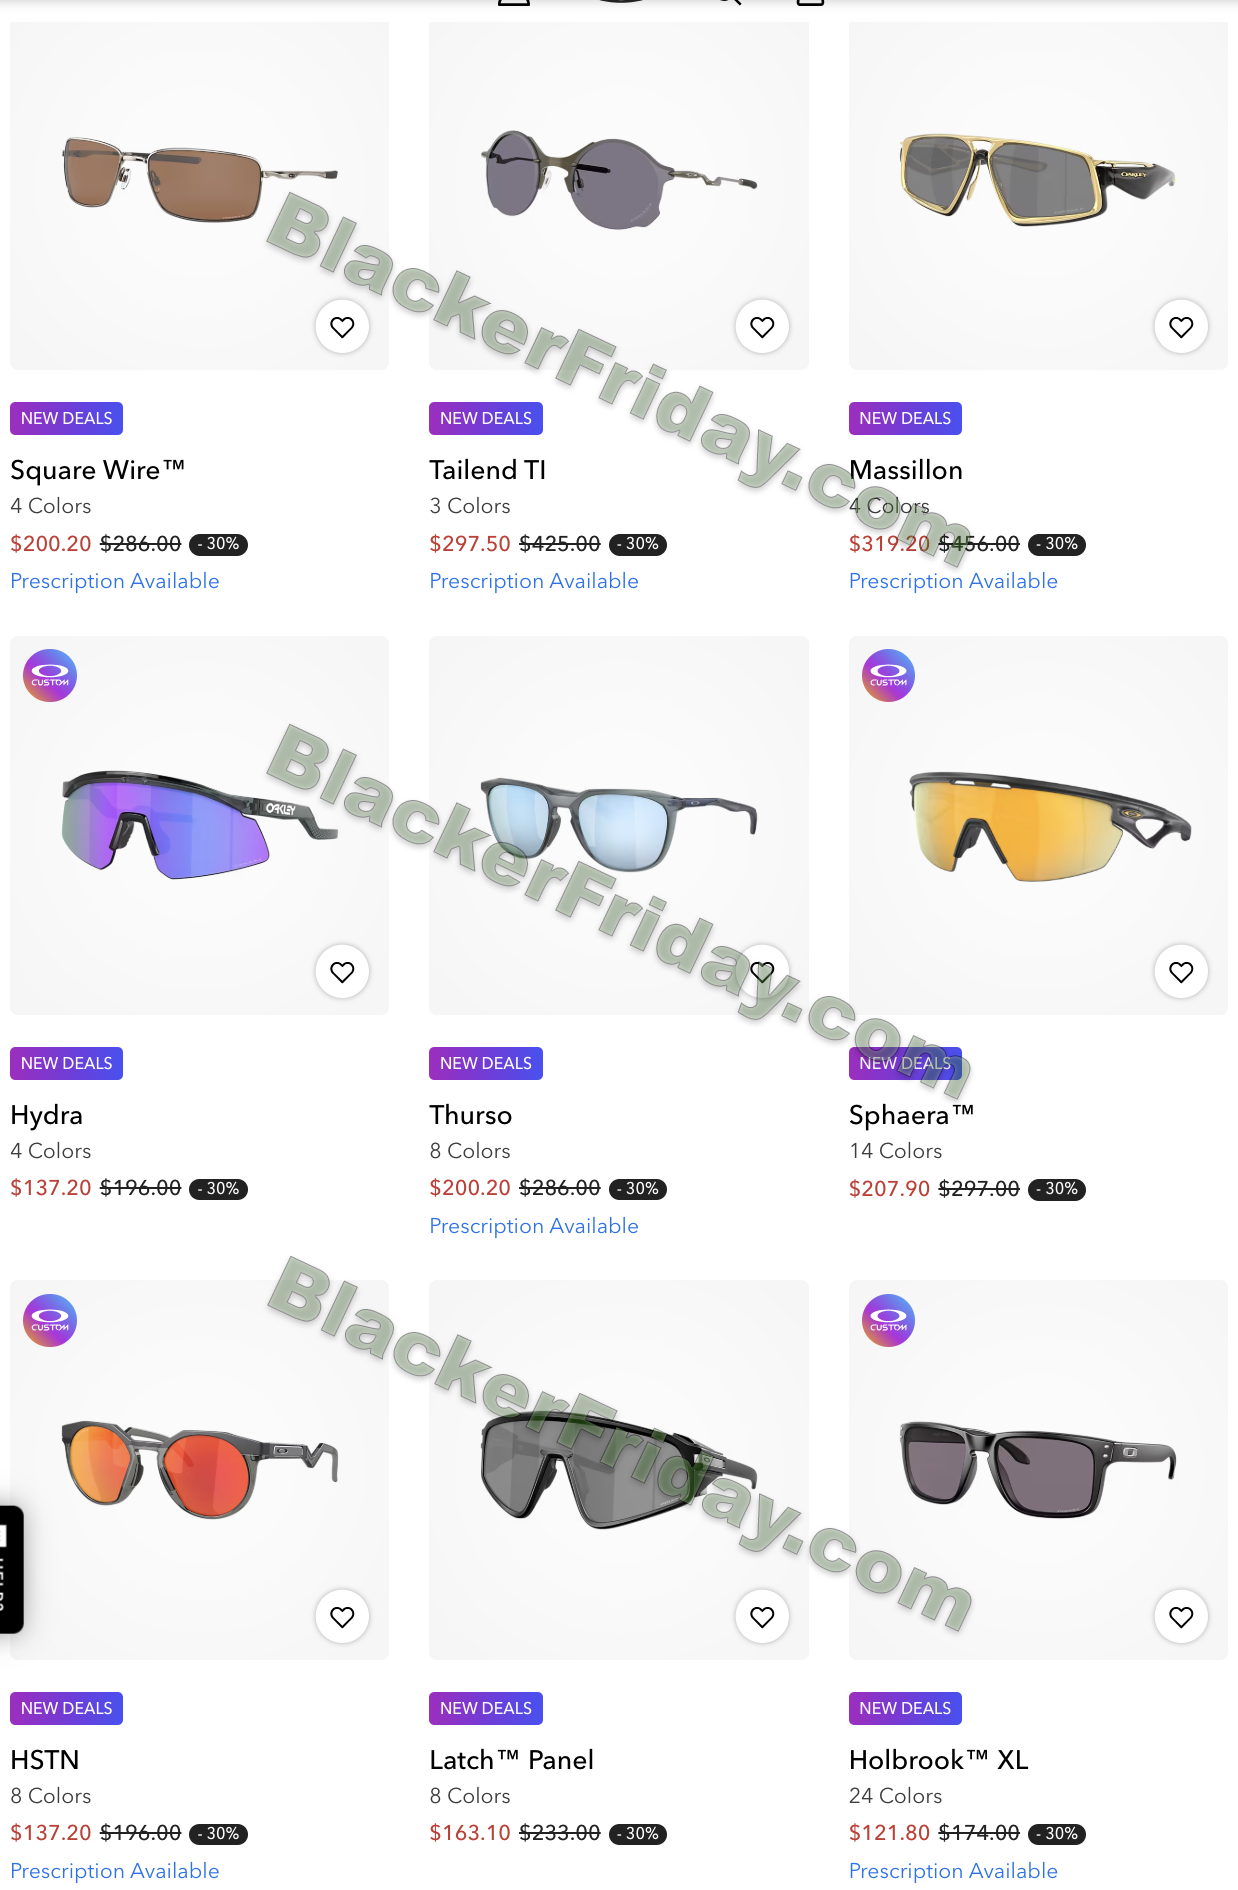Click the Custom badge on HSTN product
Screen dimensions: 1238x1890
coord(50,1321)
